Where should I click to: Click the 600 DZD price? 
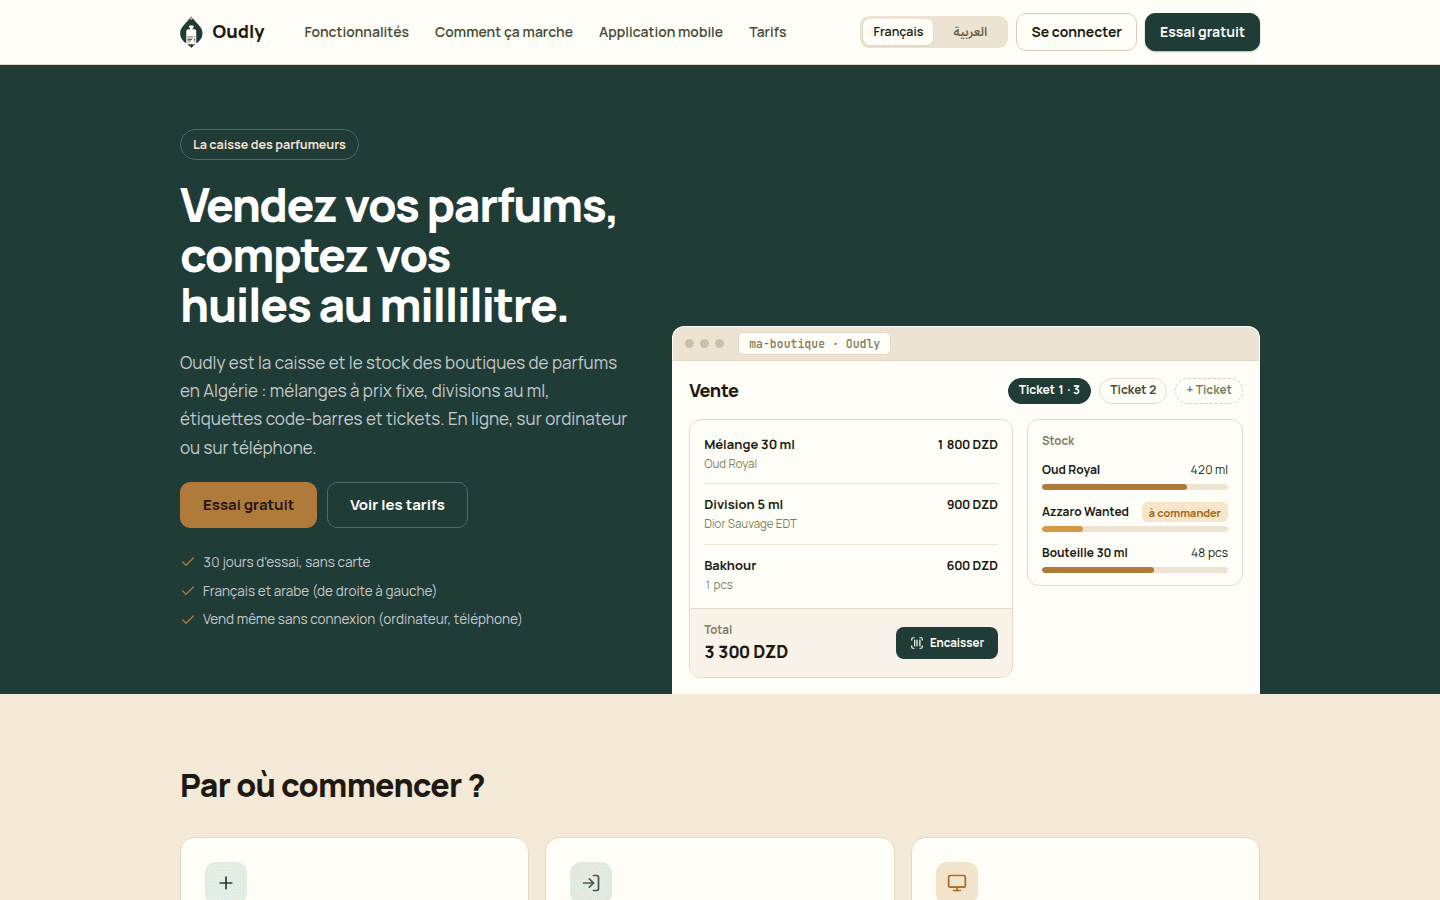tap(972, 566)
